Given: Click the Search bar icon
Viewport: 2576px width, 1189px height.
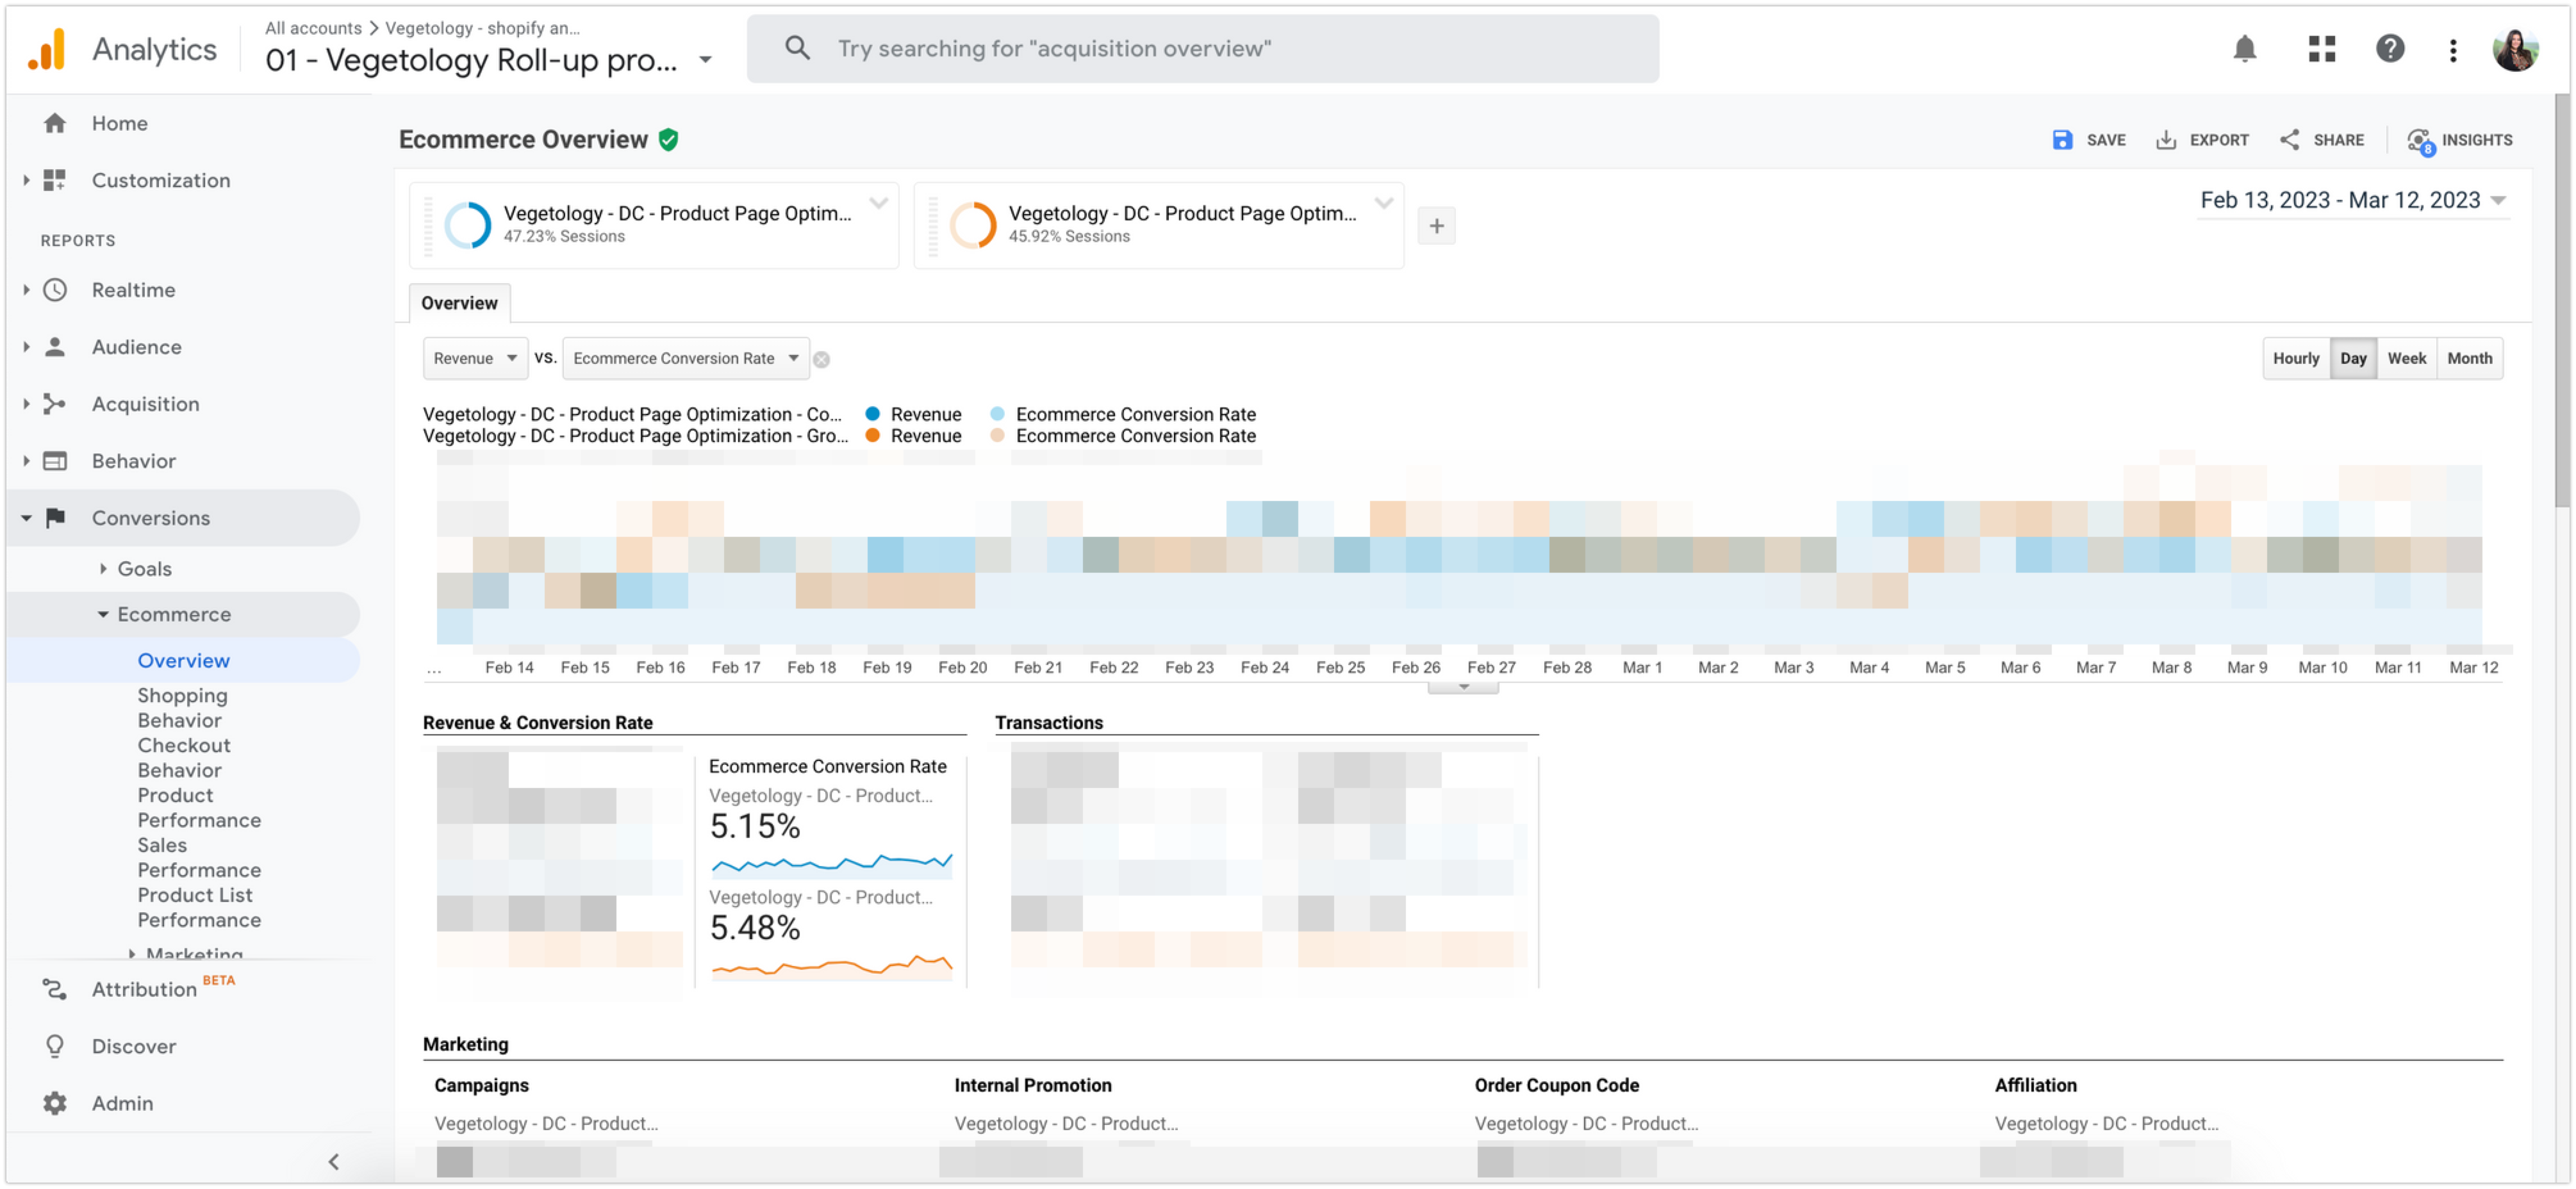Looking at the screenshot, I should 797,47.
